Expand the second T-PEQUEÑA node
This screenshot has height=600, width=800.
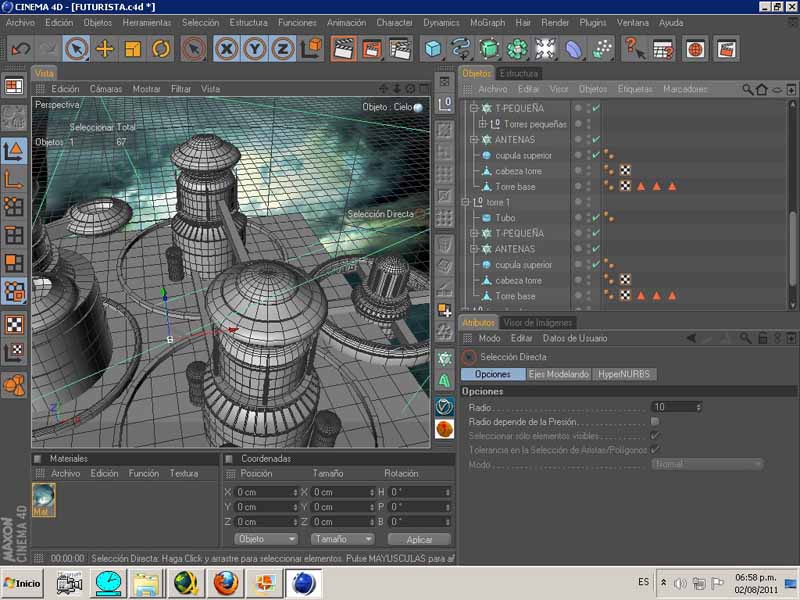click(473, 234)
